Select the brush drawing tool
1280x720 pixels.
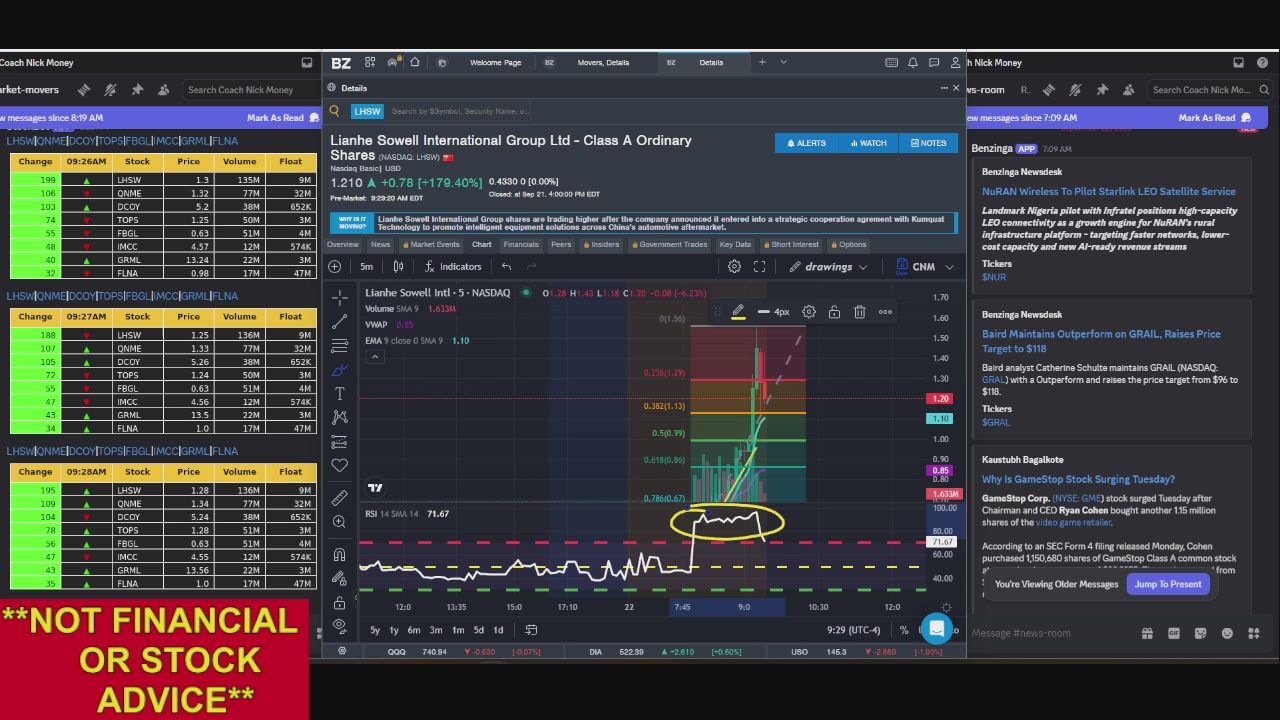coord(340,370)
